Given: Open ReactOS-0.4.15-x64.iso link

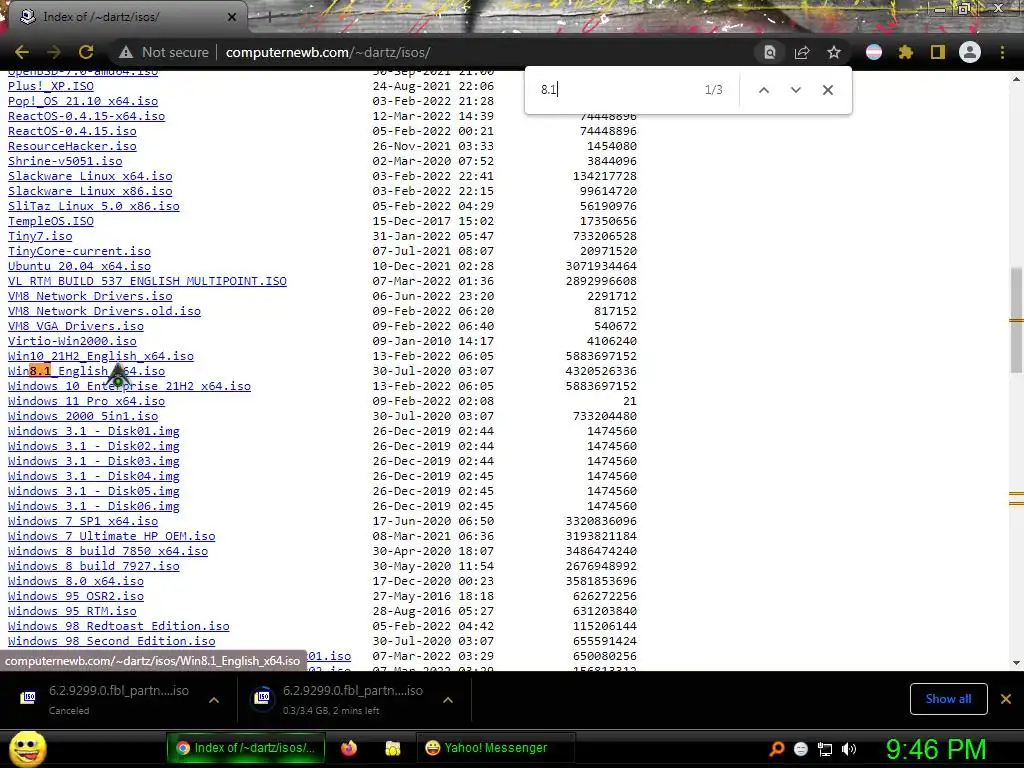Looking at the screenshot, I should (x=86, y=116).
